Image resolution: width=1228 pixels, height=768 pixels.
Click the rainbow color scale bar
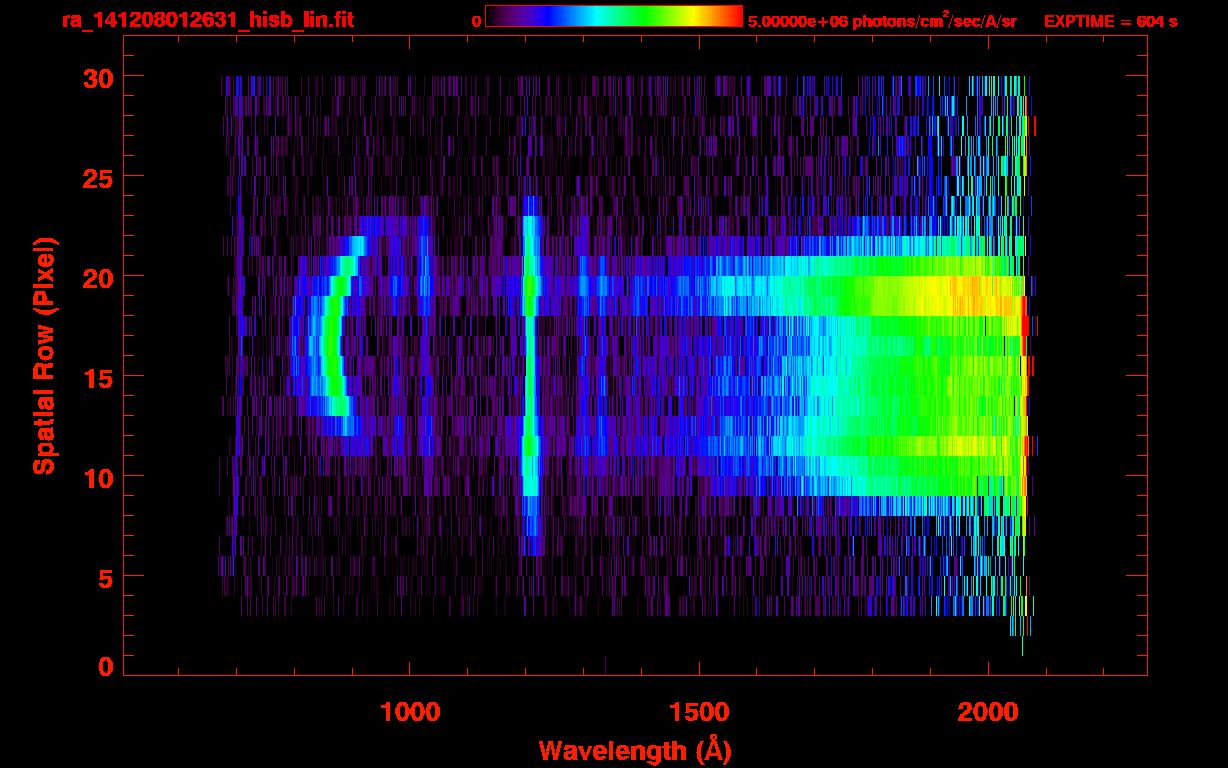pos(613,16)
